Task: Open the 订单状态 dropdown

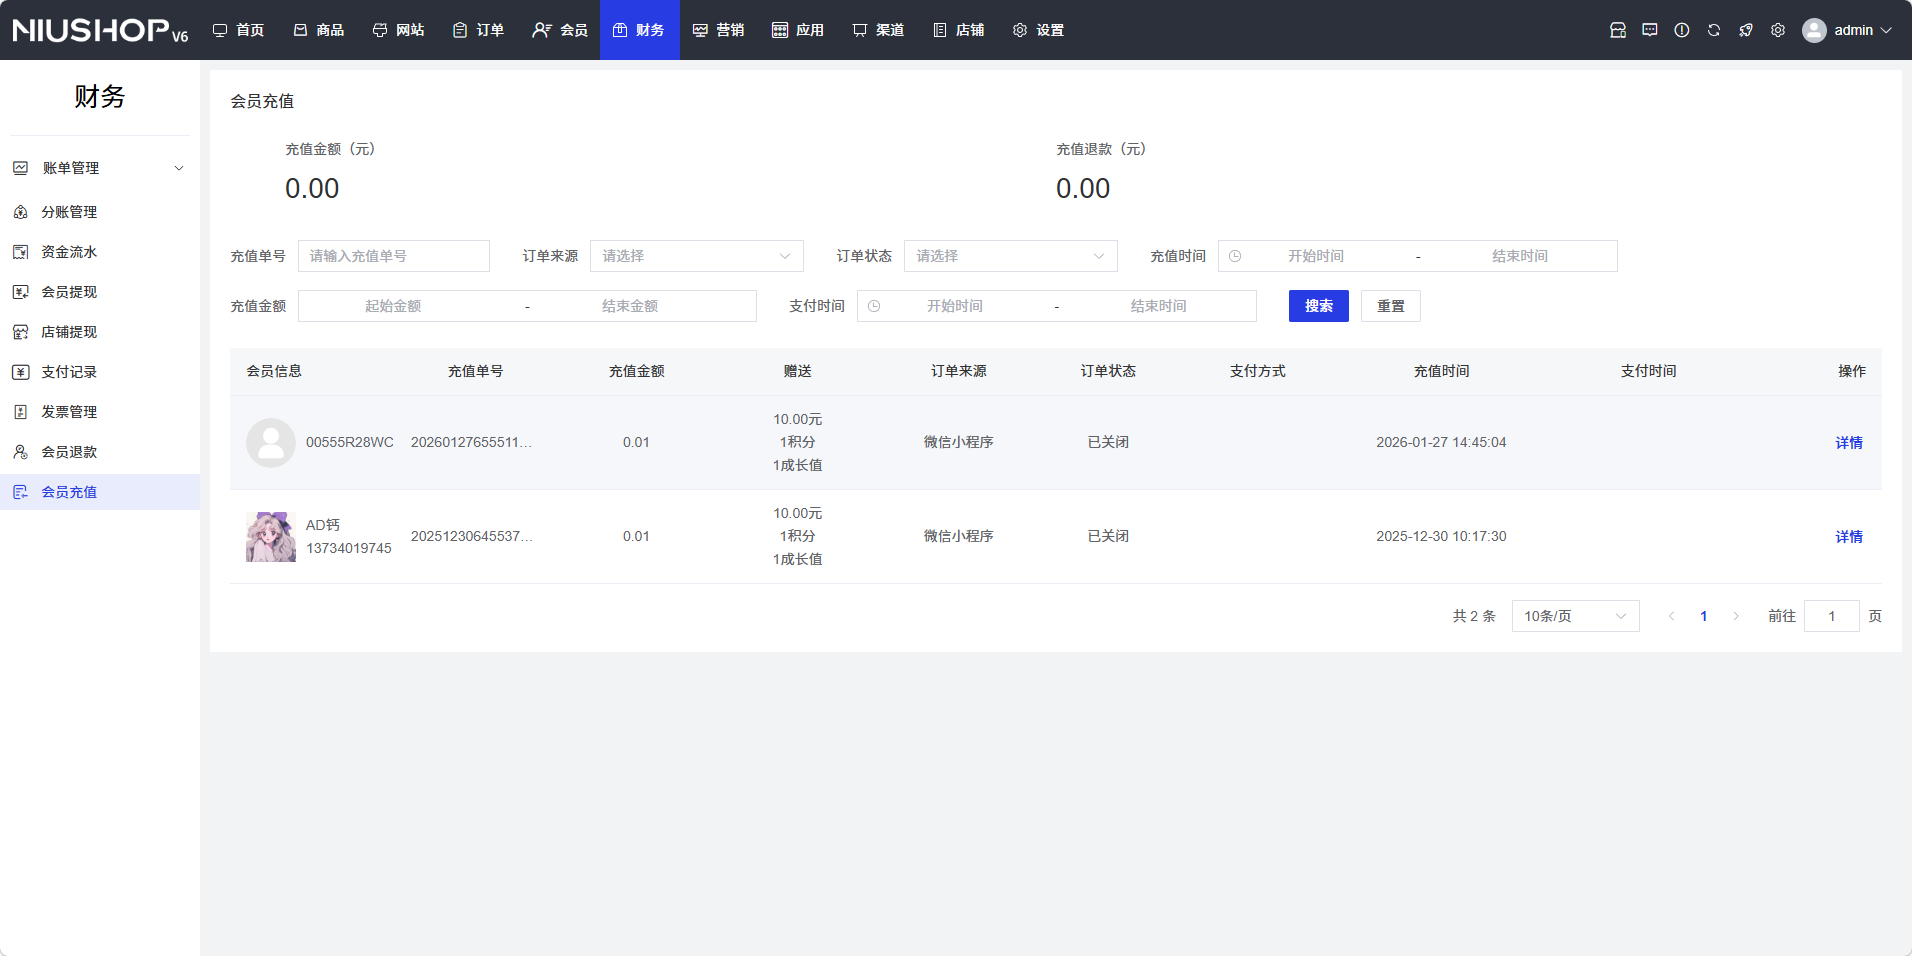Action: [1010, 256]
